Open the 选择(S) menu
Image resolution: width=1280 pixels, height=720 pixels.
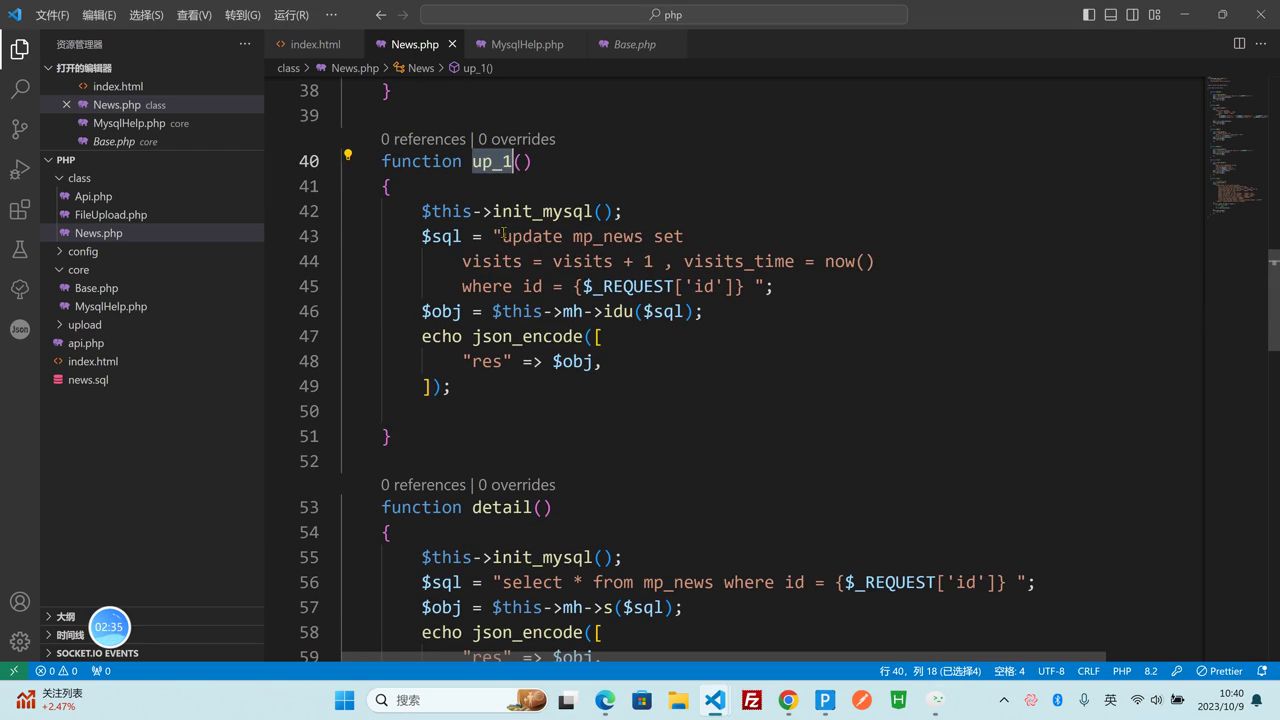tap(146, 15)
